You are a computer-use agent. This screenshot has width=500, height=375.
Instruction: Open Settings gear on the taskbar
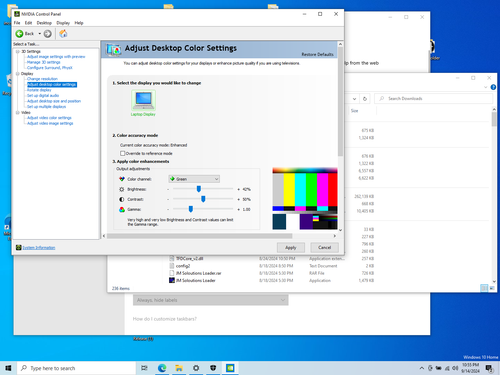pos(196,368)
